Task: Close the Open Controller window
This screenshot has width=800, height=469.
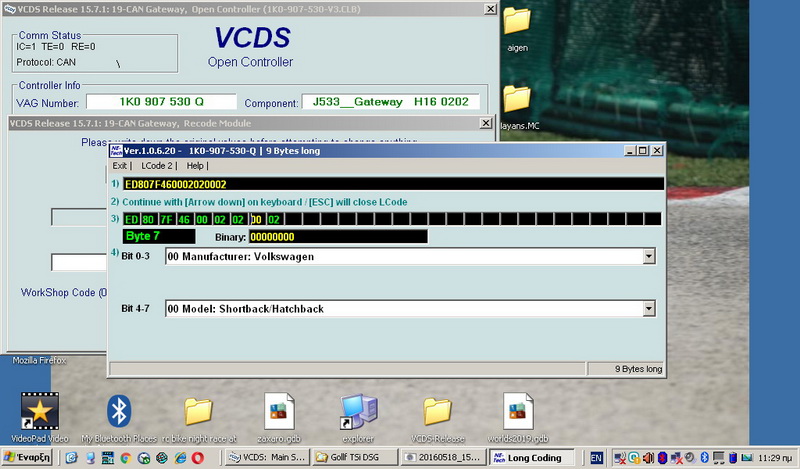Action: [490, 9]
